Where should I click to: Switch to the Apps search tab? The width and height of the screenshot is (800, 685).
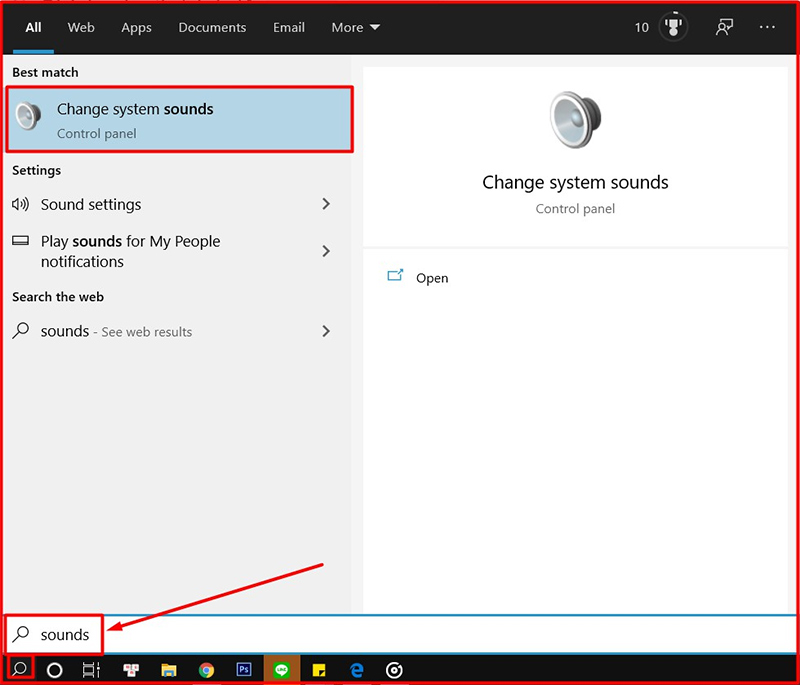(x=136, y=27)
